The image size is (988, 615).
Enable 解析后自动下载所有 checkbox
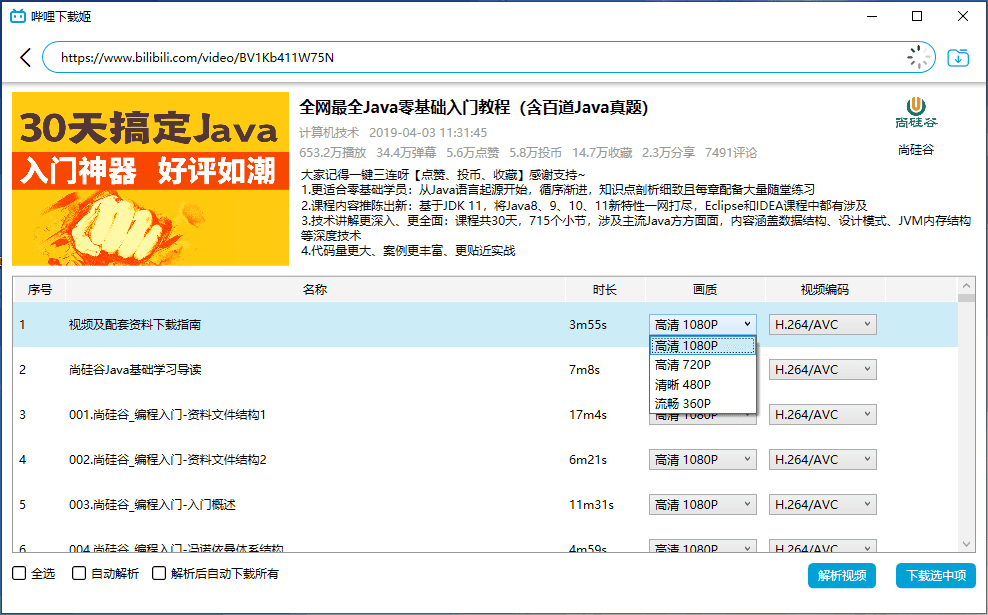click(159, 573)
